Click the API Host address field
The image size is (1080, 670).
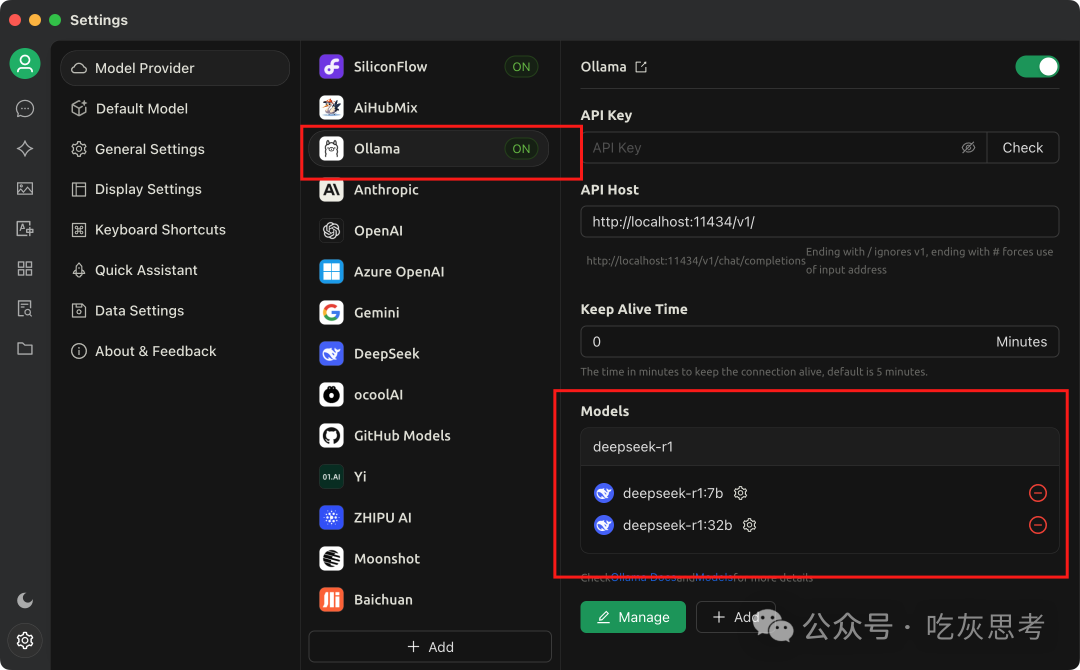click(820, 222)
